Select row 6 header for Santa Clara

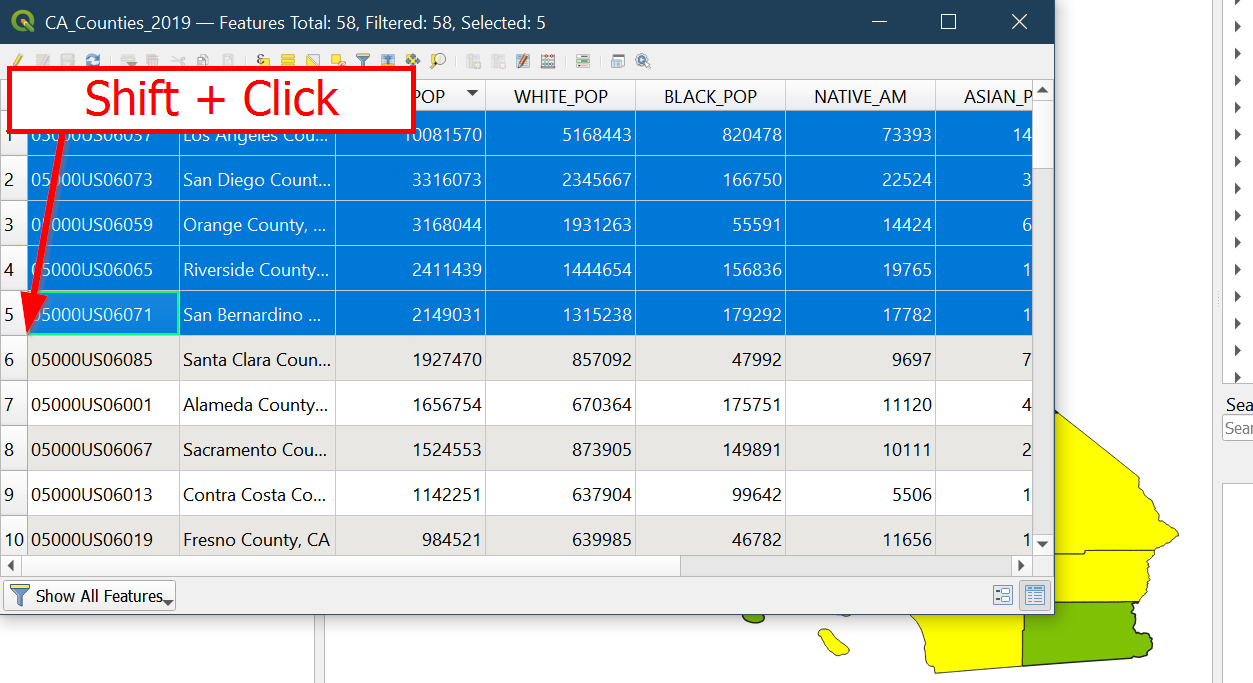(10, 360)
